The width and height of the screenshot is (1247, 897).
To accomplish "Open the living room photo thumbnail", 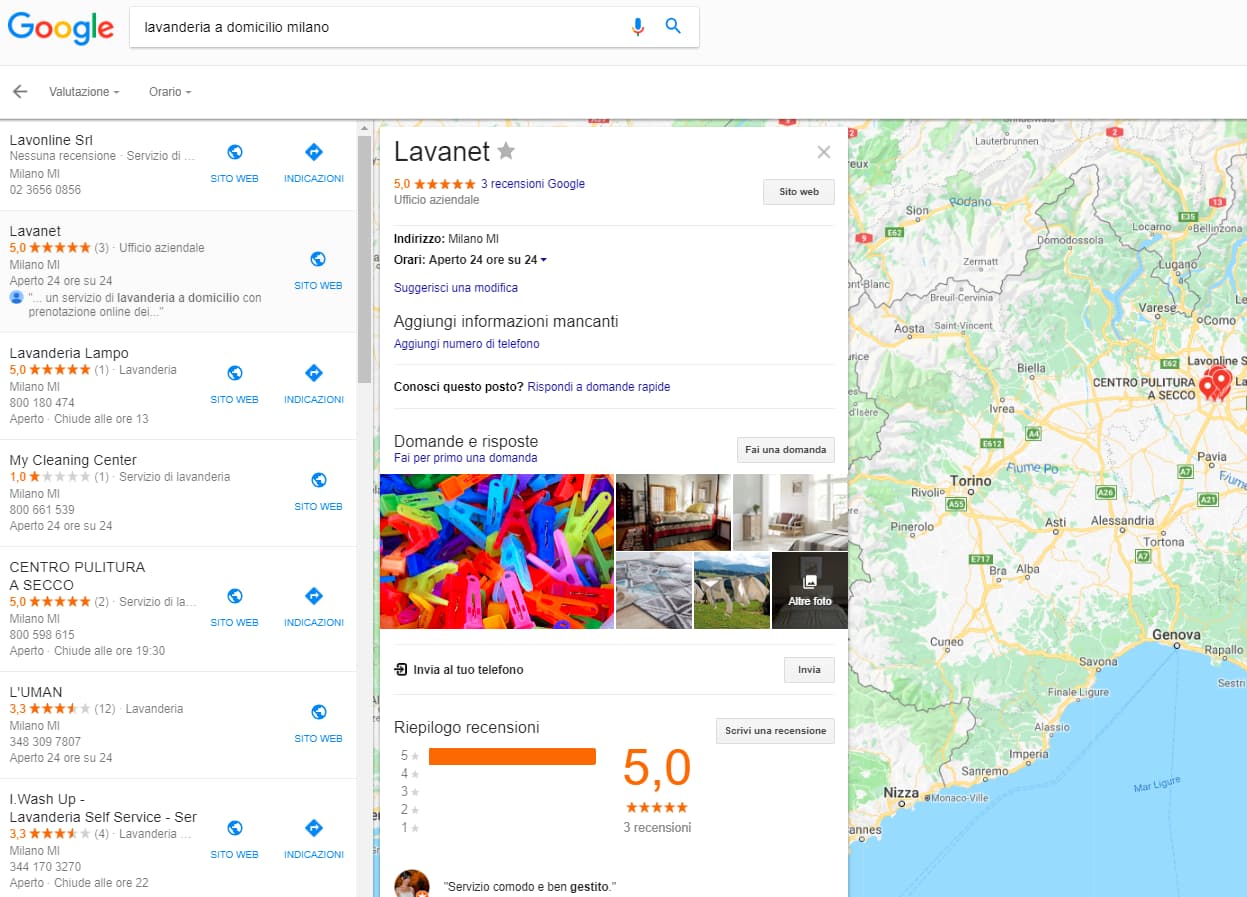I will [x=790, y=512].
